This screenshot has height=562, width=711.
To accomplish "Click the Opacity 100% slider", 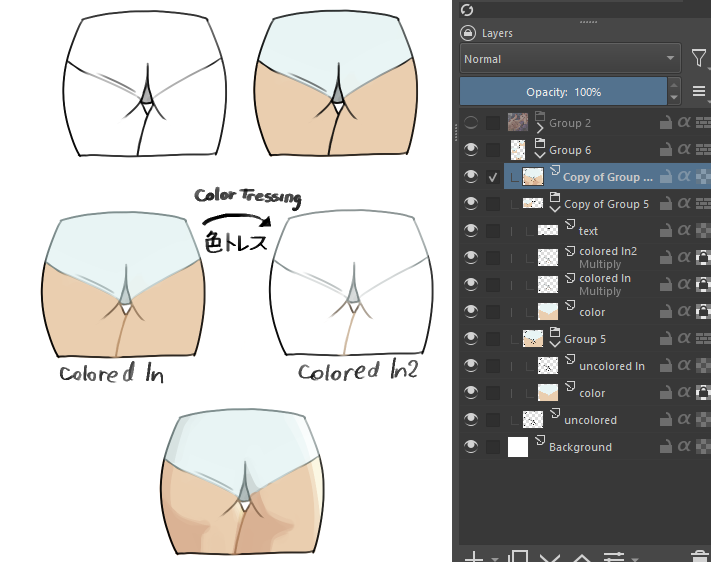I will click(563, 92).
